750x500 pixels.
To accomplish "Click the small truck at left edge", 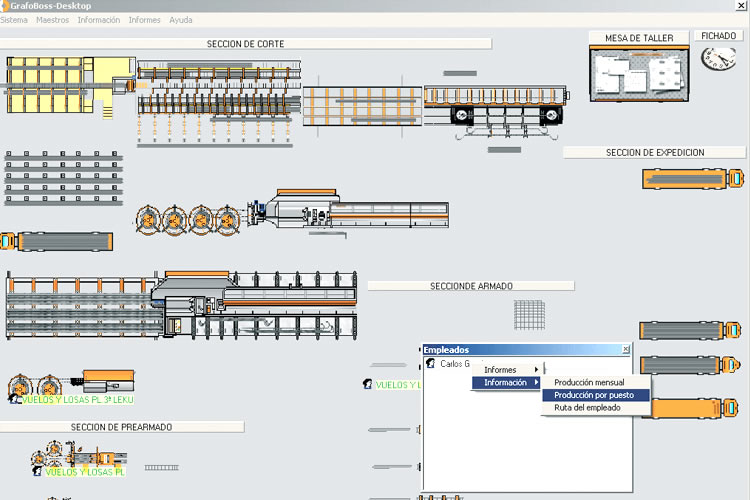I will point(55,242).
